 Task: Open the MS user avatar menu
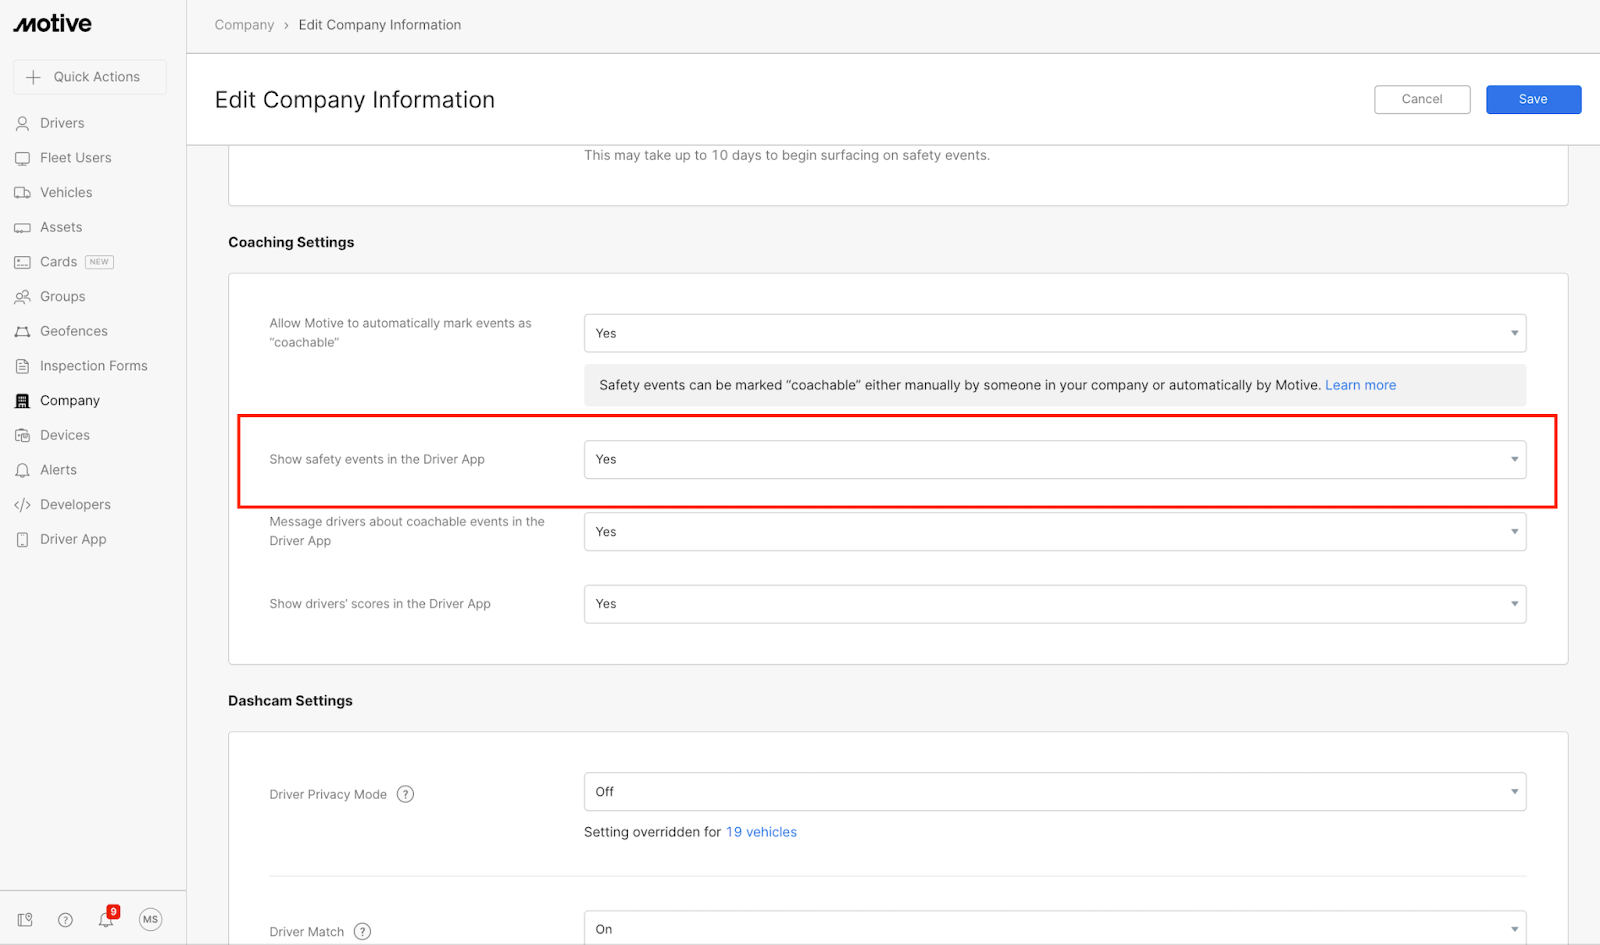point(150,920)
